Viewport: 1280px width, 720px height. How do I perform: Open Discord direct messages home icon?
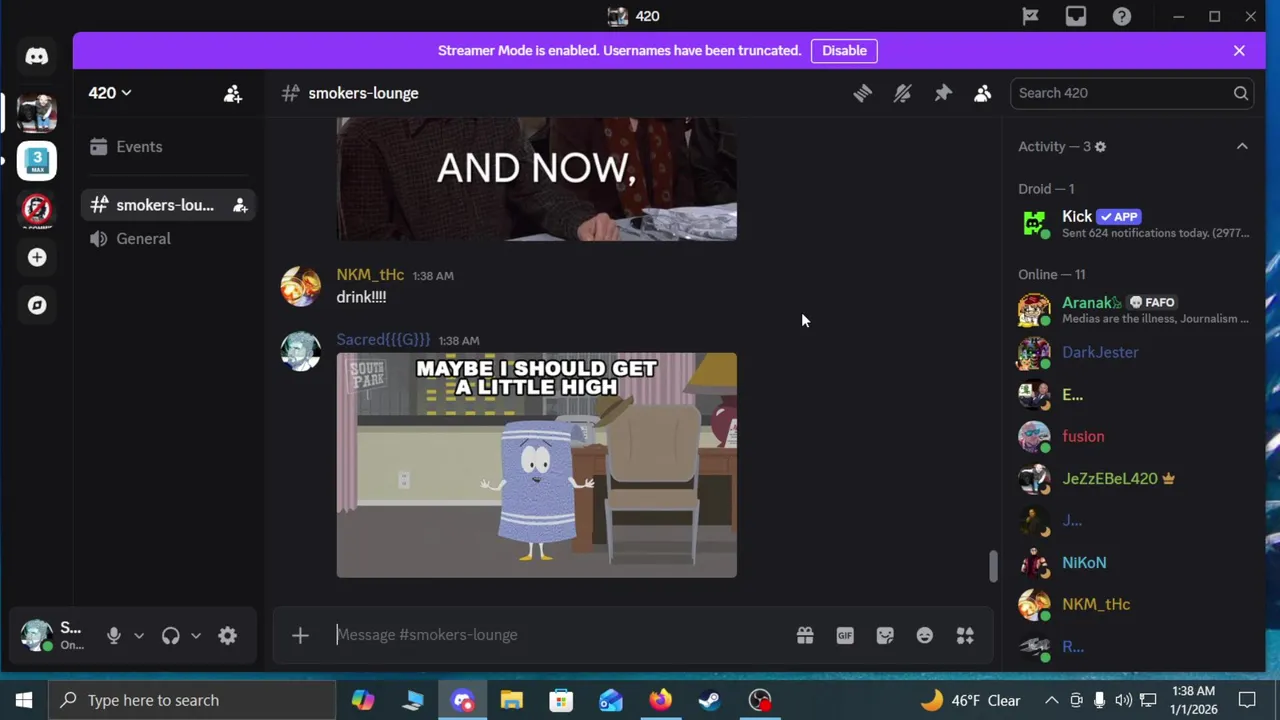point(37,57)
